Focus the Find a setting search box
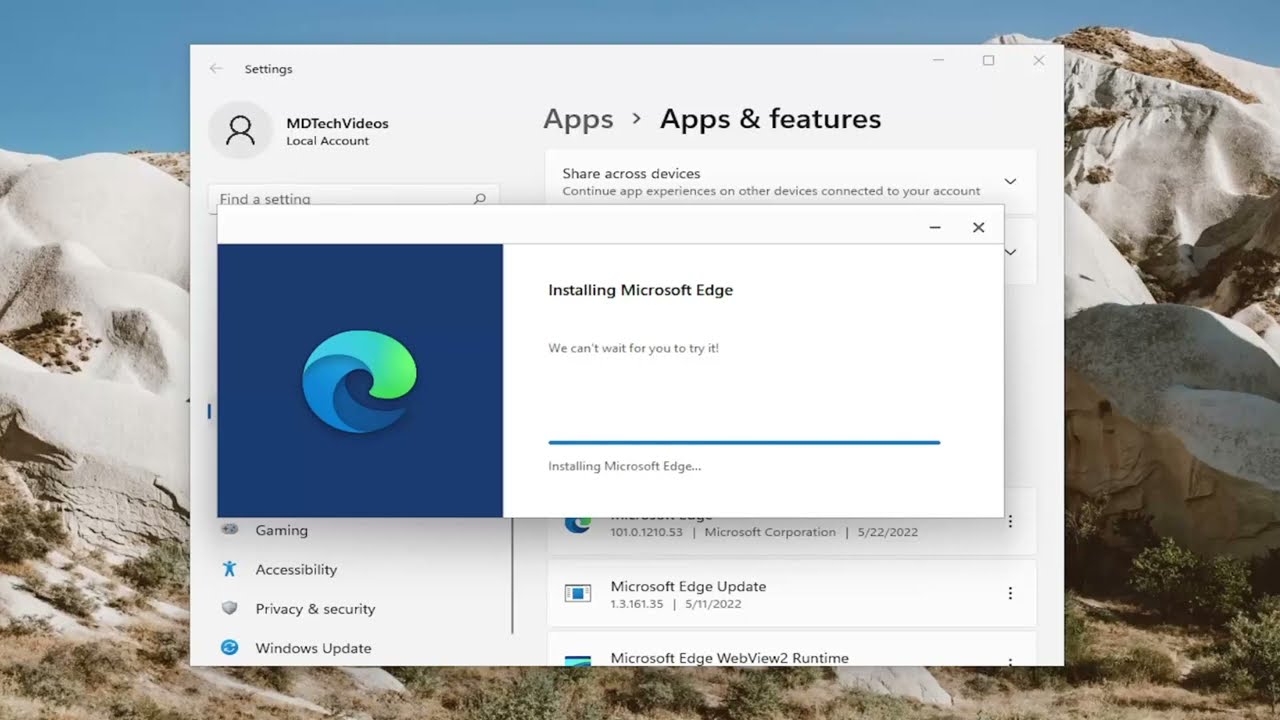Viewport: 1280px width, 720px height. (x=353, y=198)
